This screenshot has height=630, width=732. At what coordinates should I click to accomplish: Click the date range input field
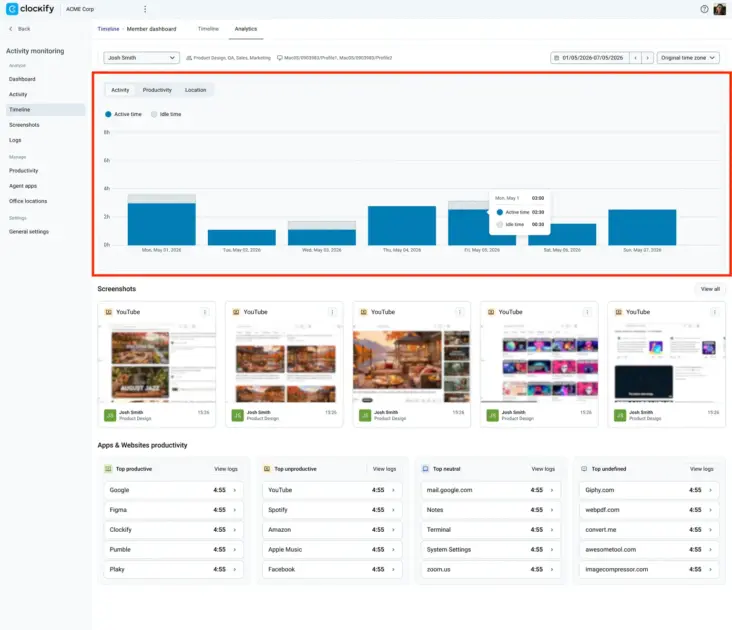pos(592,58)
